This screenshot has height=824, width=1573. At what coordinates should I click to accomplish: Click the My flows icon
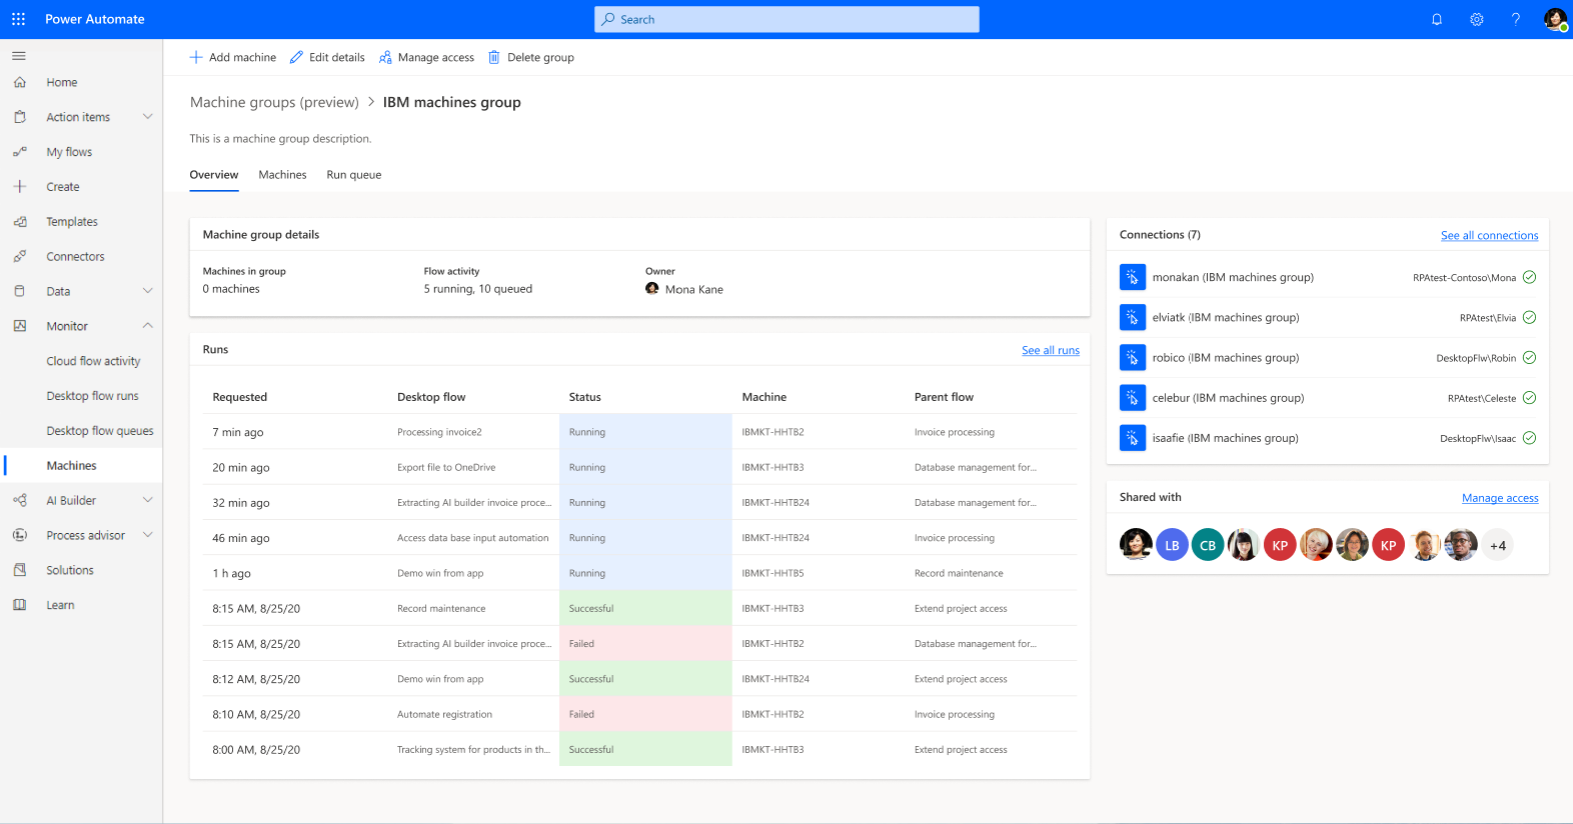[20, 152]
